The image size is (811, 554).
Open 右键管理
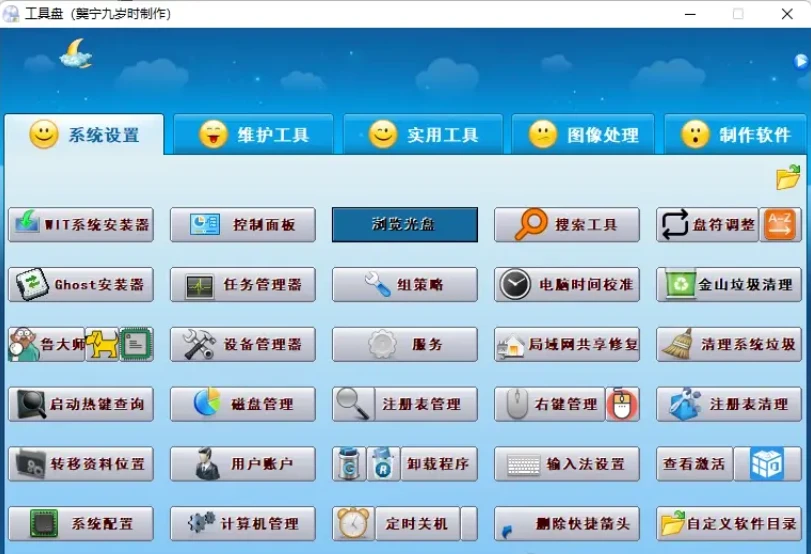[x=550, y=403]
